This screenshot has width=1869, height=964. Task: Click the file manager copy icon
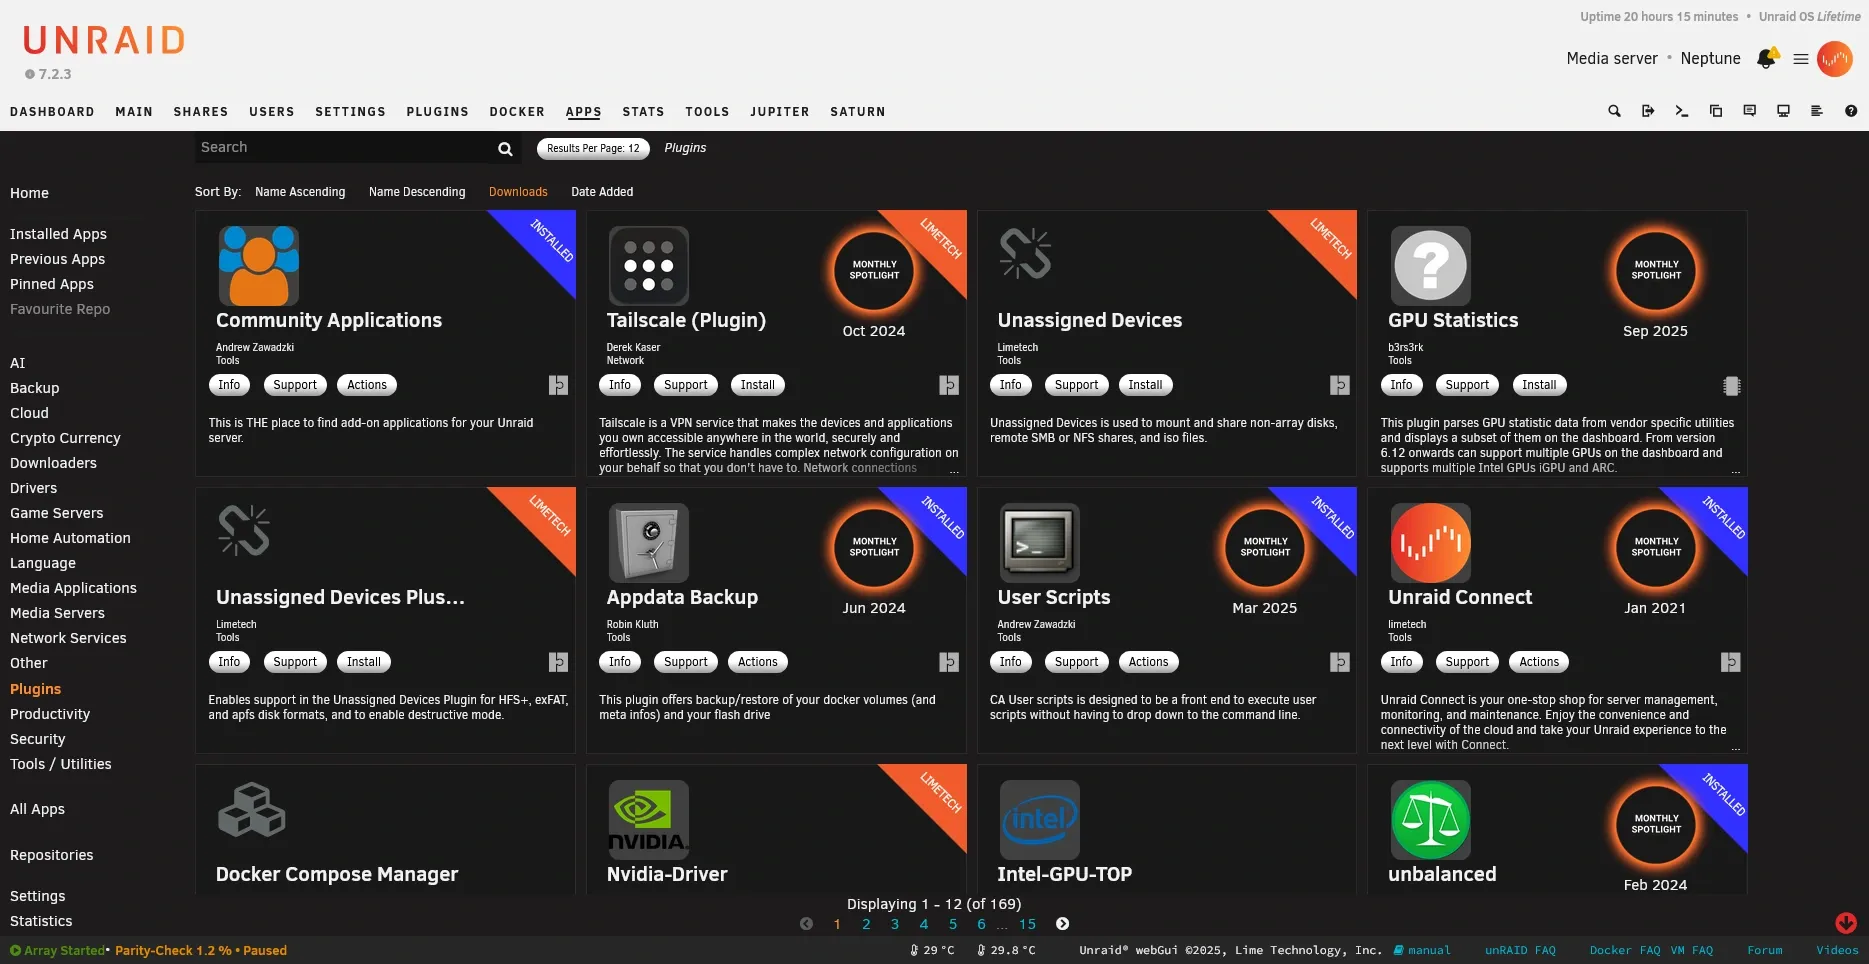(x=1716, y=111)
